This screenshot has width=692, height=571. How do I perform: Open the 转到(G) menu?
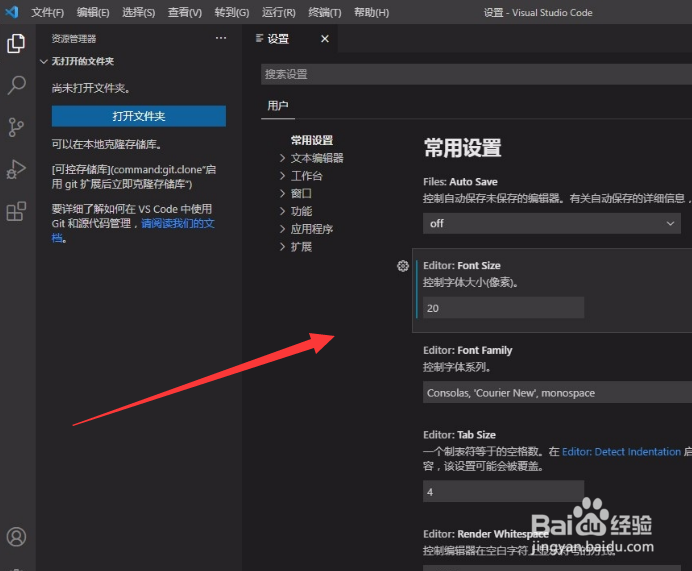[232, 12]
